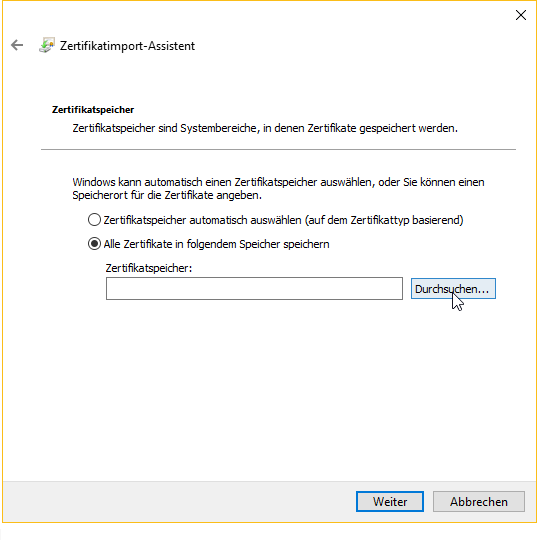Focus the empty Zertifikatspeicher text field
537x540 pixels.
[x=254, y=289]
